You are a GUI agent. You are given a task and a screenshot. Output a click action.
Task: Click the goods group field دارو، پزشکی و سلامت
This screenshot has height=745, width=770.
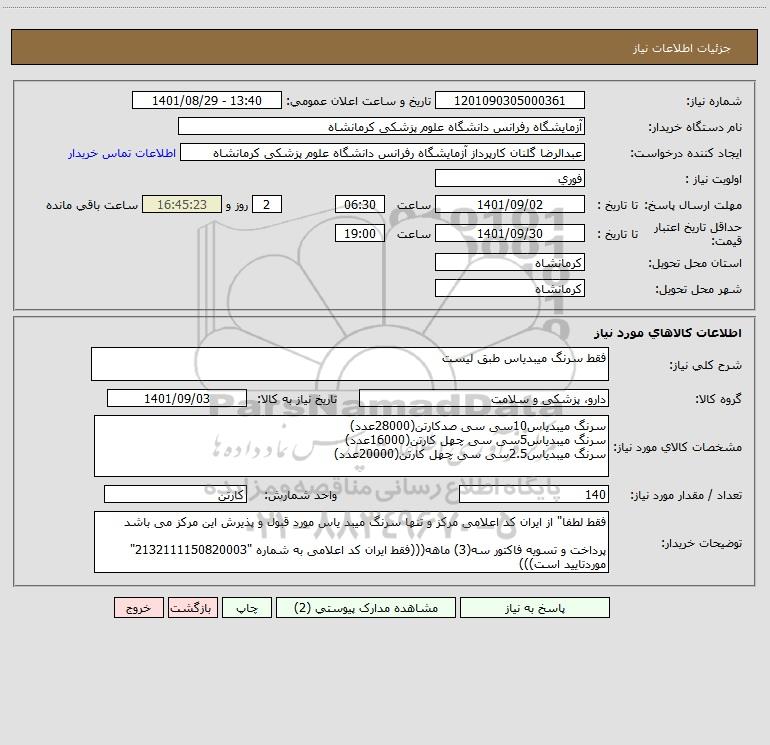pos(484,398)
